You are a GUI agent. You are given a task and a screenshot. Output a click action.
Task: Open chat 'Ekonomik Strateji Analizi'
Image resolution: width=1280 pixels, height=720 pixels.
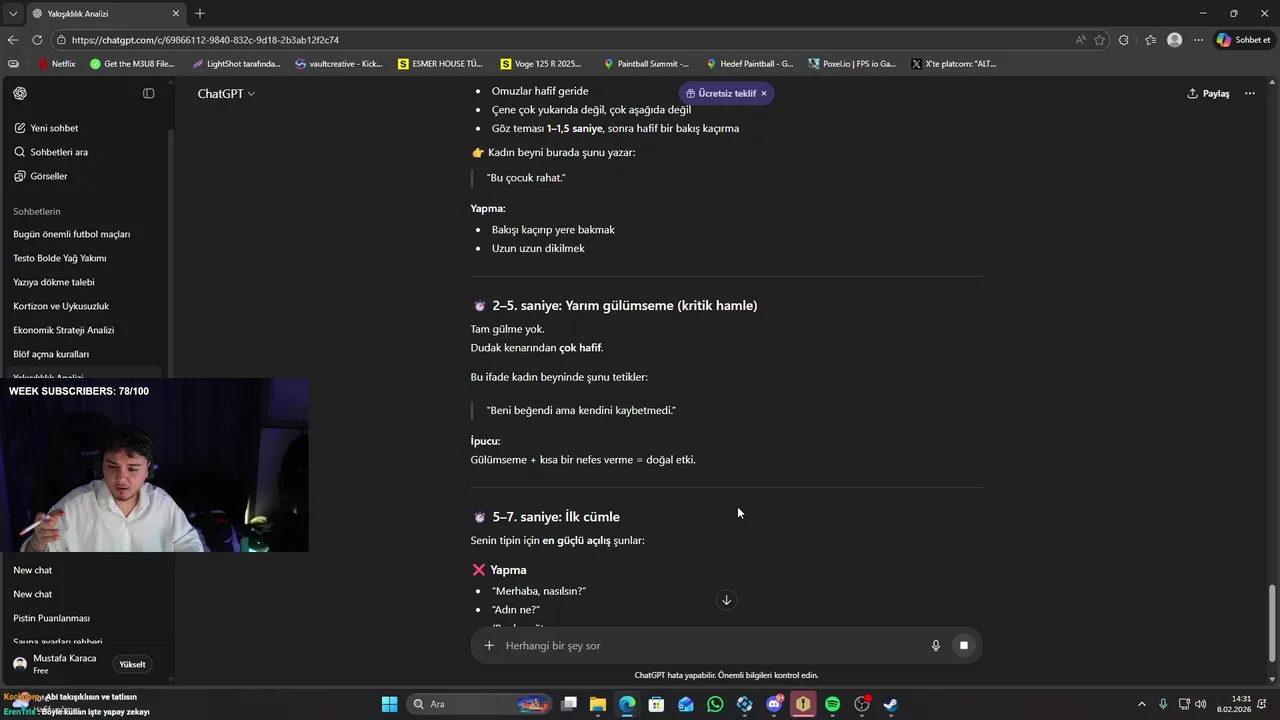click(x=64, y=330)
